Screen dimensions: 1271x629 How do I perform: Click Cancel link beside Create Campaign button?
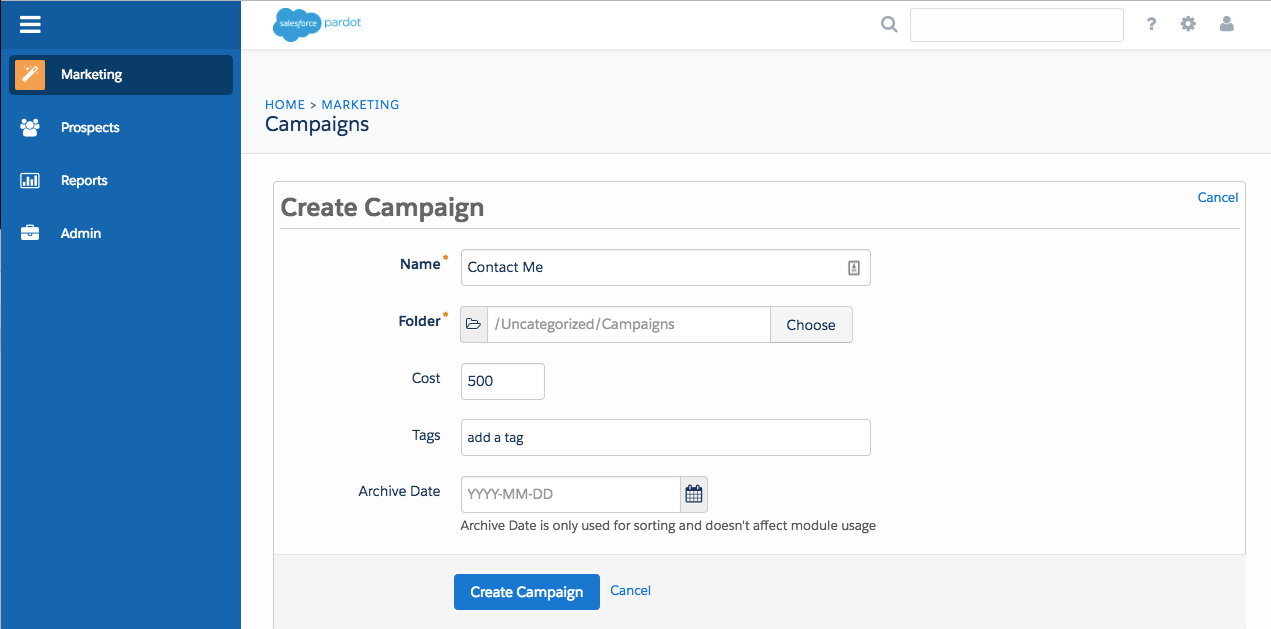pyautogui.click(x=630, y=591)
